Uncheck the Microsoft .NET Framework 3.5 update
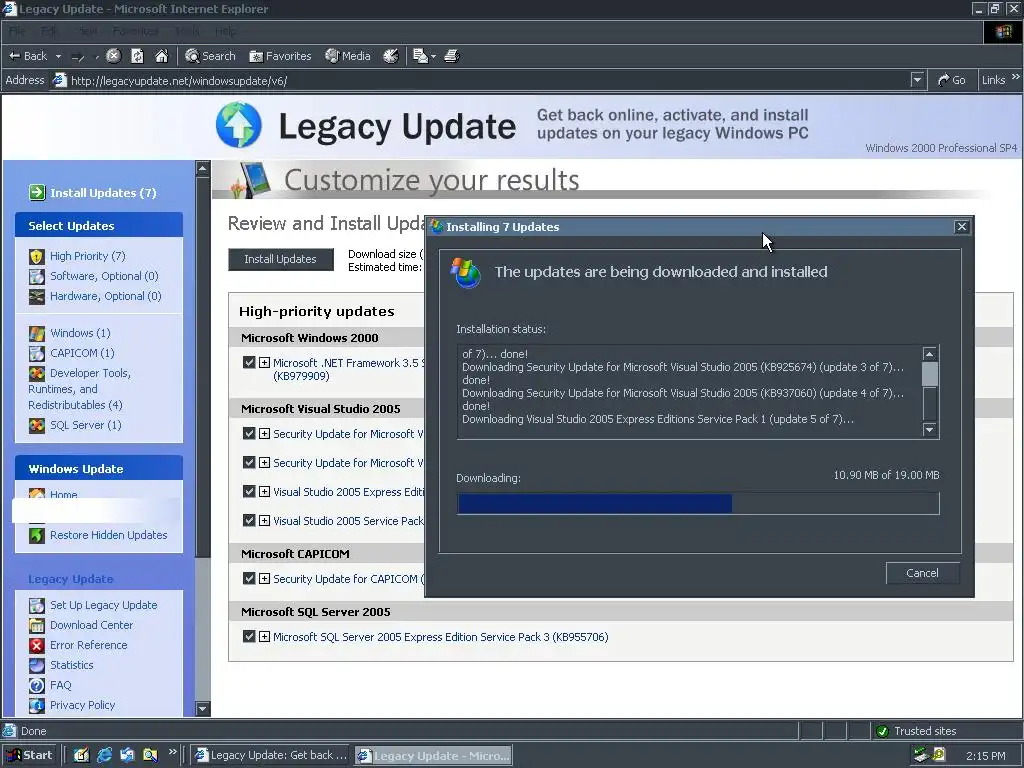 (x=249, y=362)
